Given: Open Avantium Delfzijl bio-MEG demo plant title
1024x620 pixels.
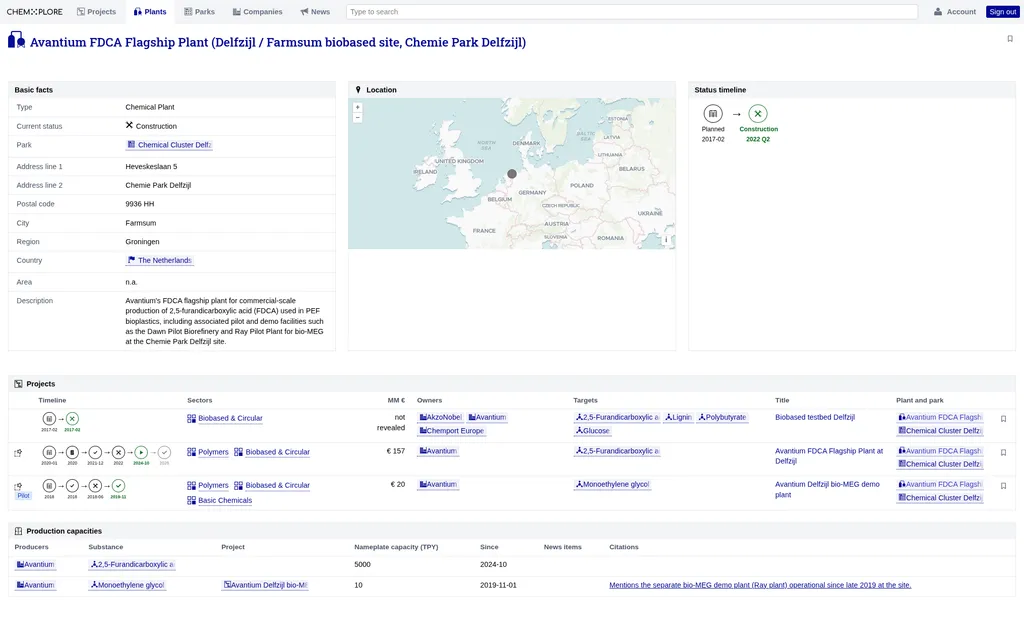Looking at the screenshot, I should 827,489.
